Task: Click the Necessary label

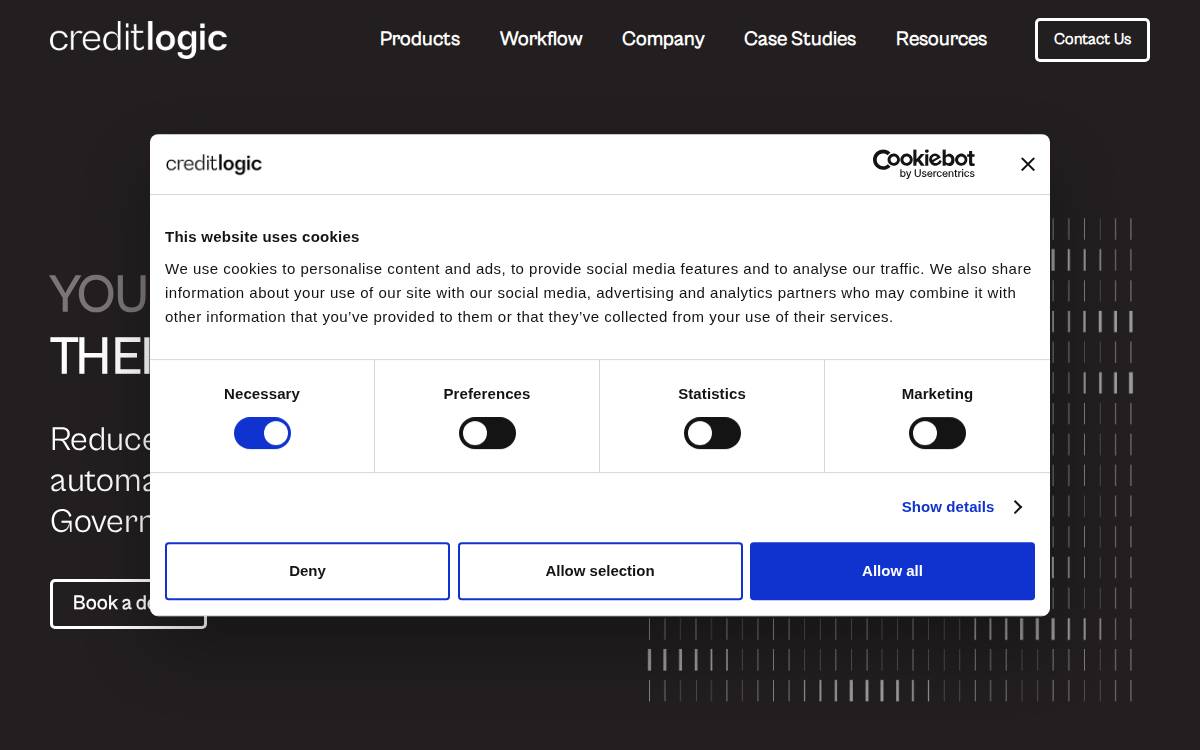Action: pos(262,394)
